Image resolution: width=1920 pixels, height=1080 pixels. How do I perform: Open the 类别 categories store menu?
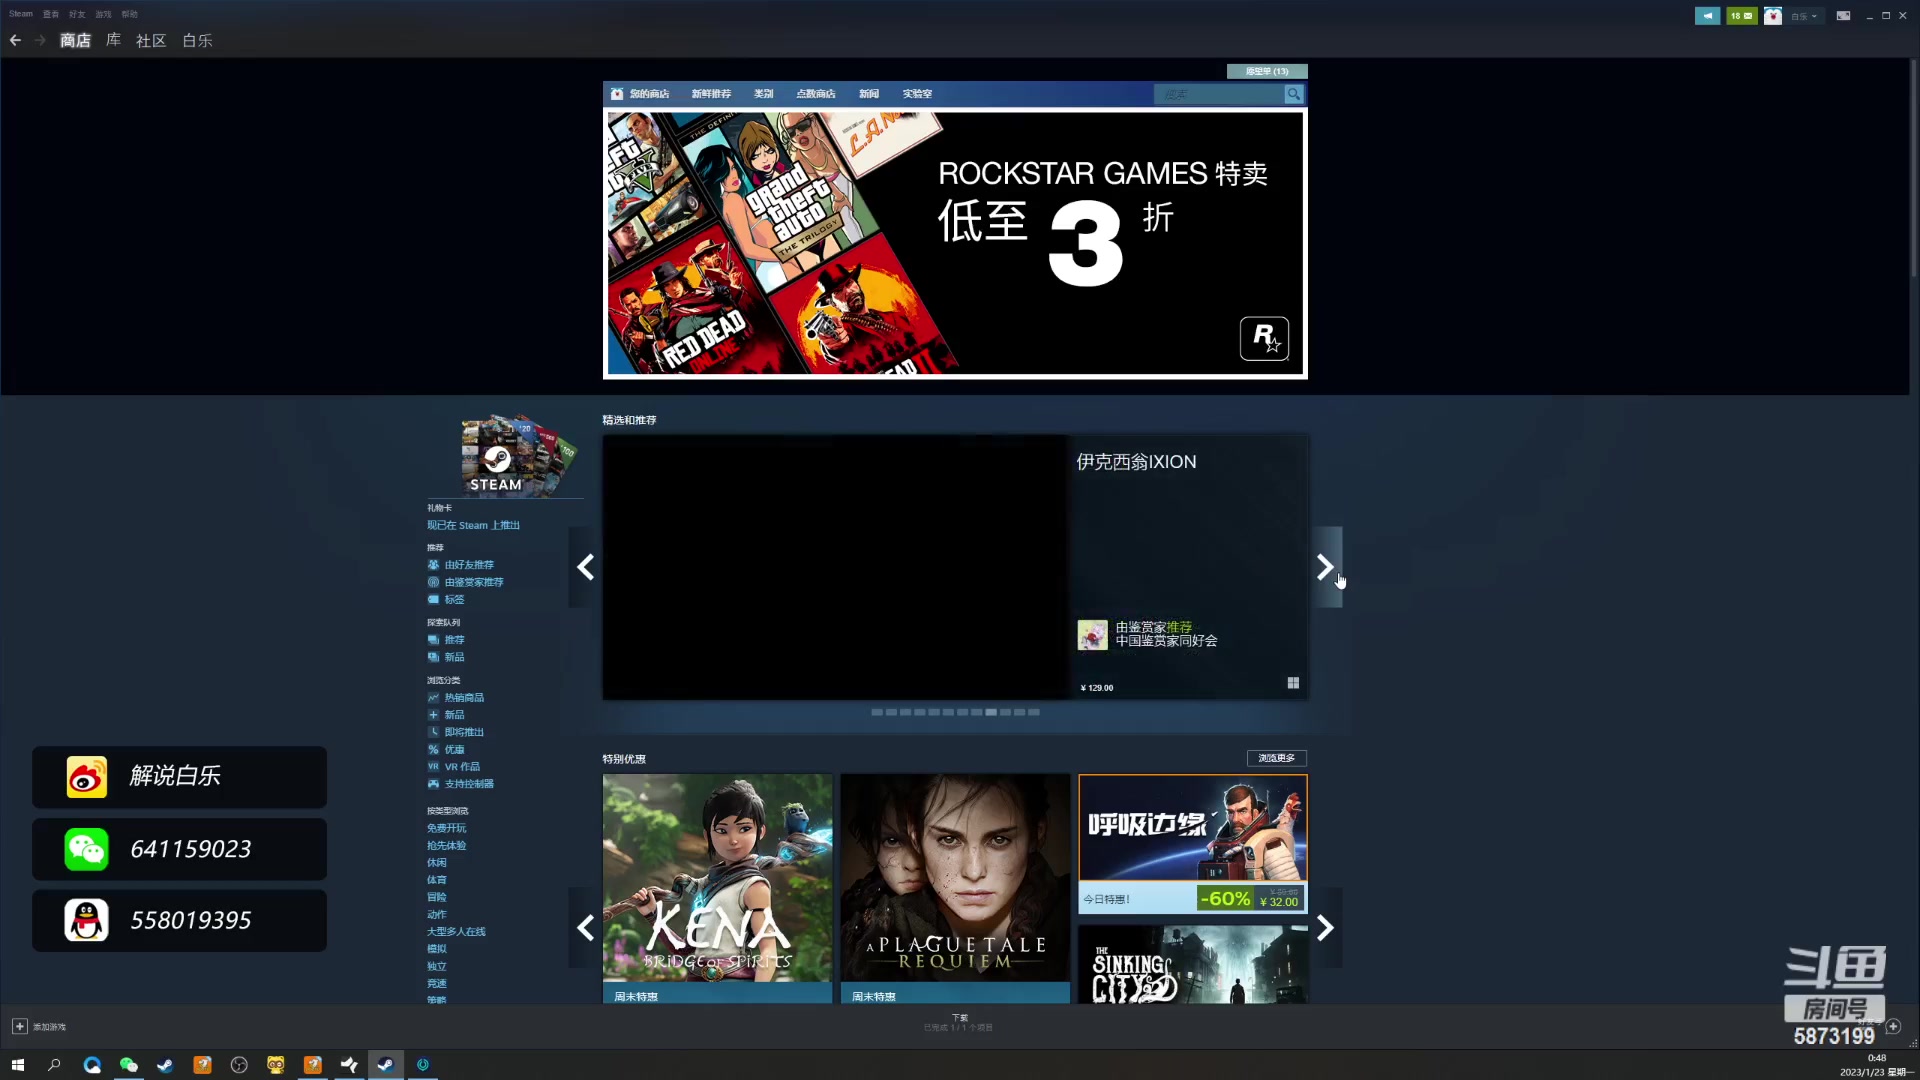point(763,94)
